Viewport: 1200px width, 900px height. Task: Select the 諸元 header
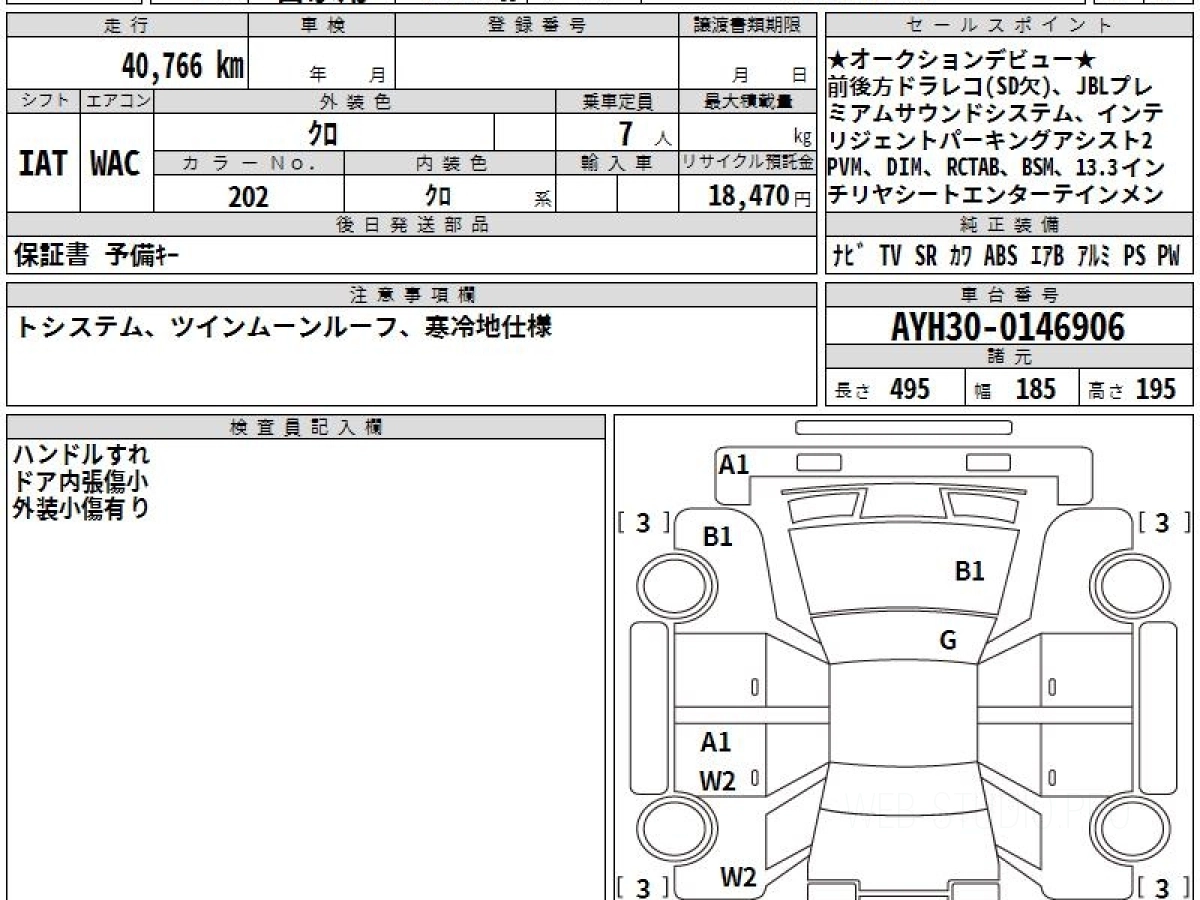click(x=1010, y=357)
